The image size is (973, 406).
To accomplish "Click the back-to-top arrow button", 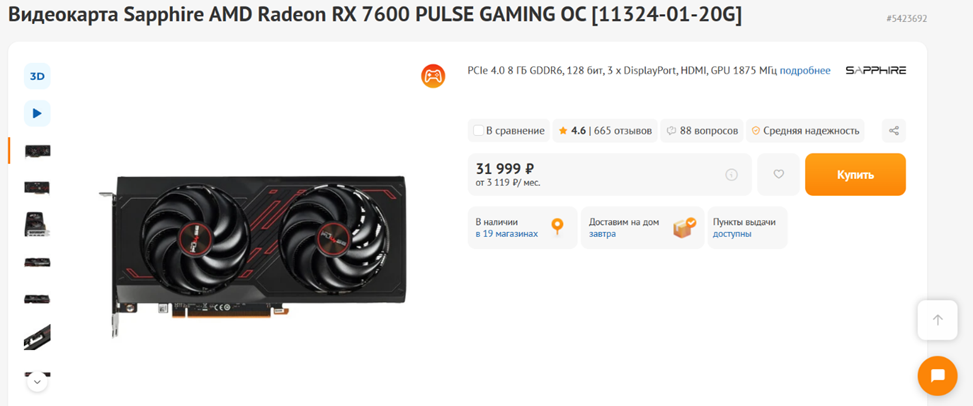I will (x=938, y=320).
